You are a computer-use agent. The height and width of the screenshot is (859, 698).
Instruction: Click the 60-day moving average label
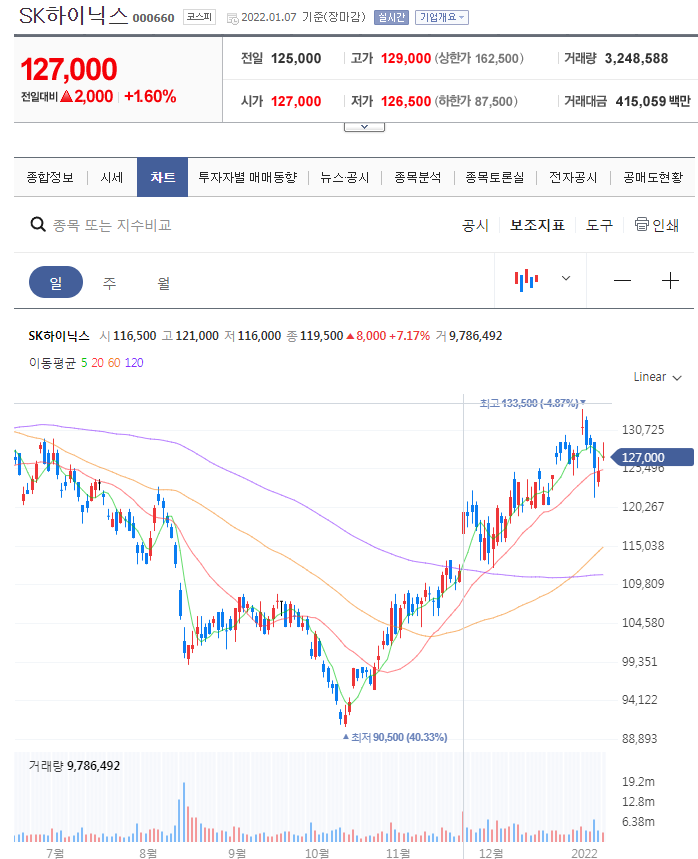pos(114,363)
